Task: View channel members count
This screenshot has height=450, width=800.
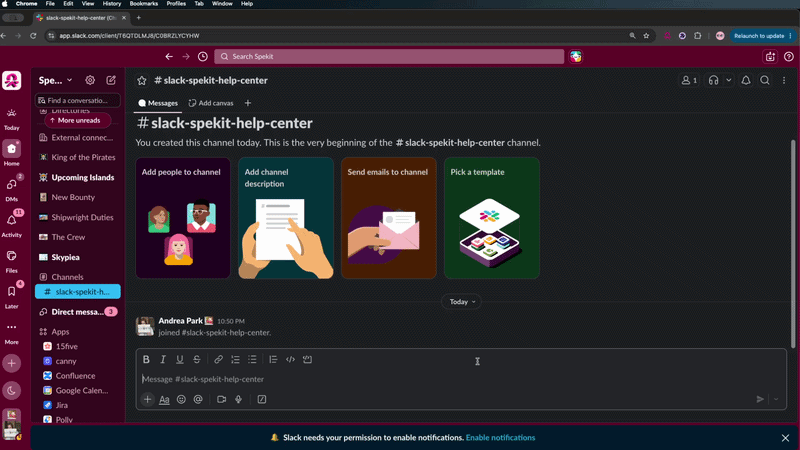Action: pos(689,81)
